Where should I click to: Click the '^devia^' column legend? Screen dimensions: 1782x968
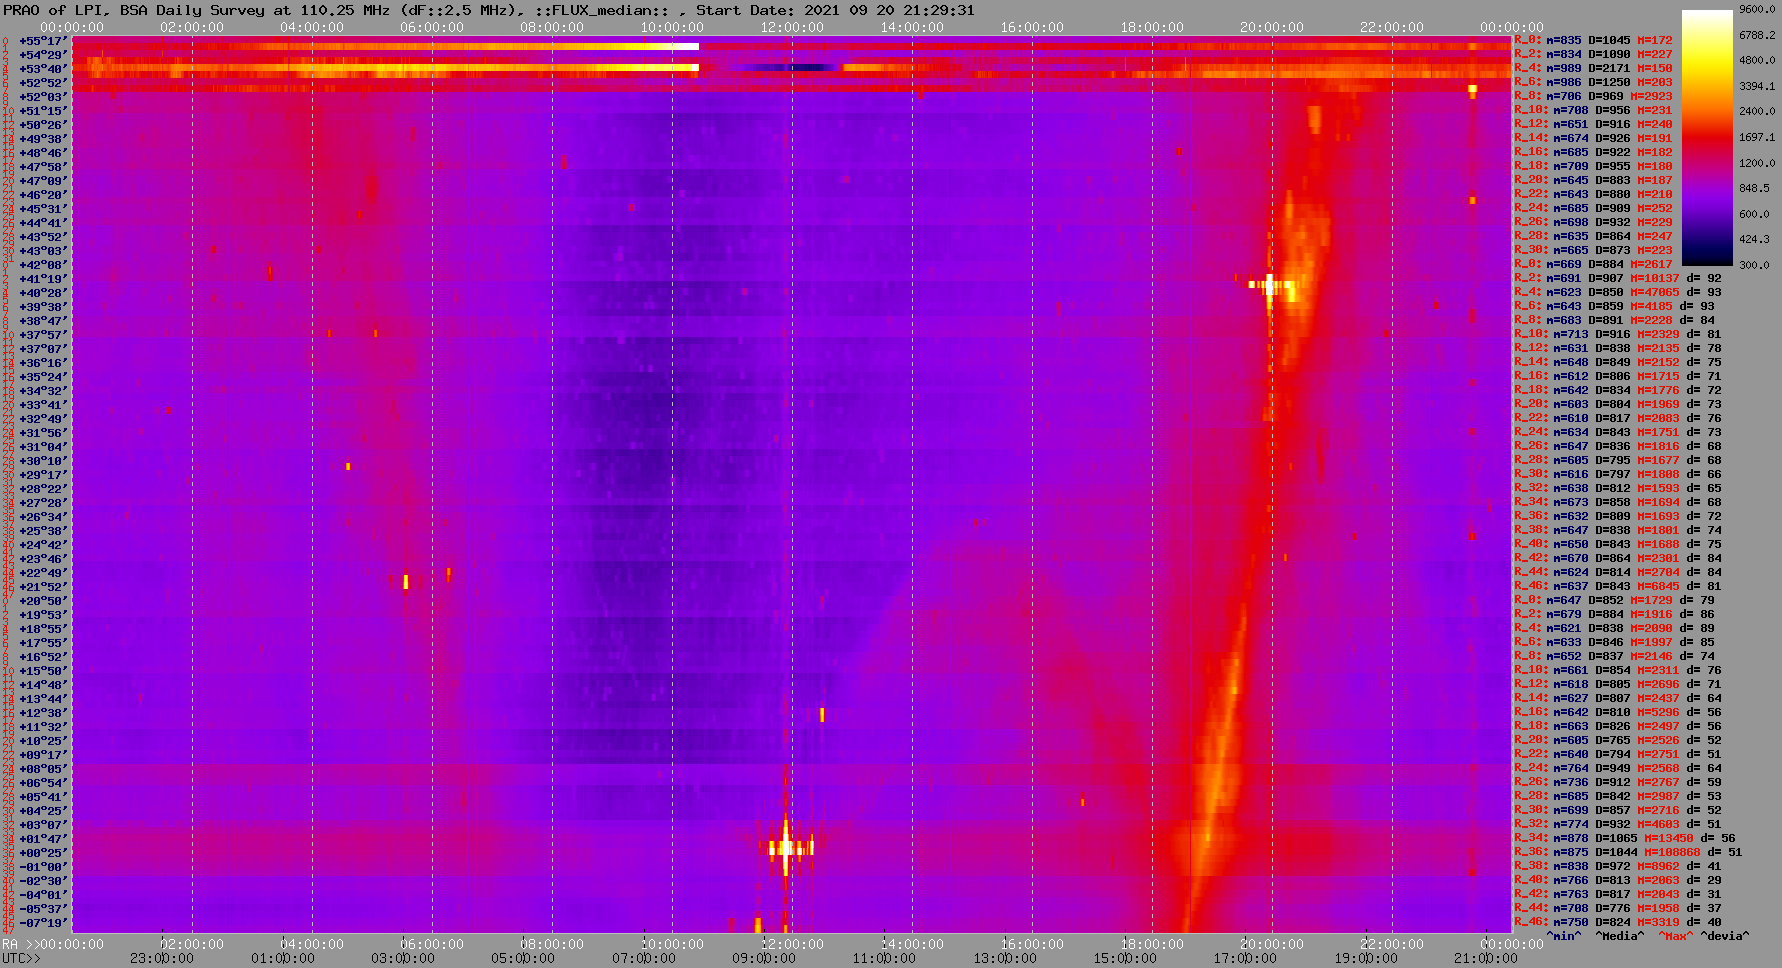(x=1725, y=936)
